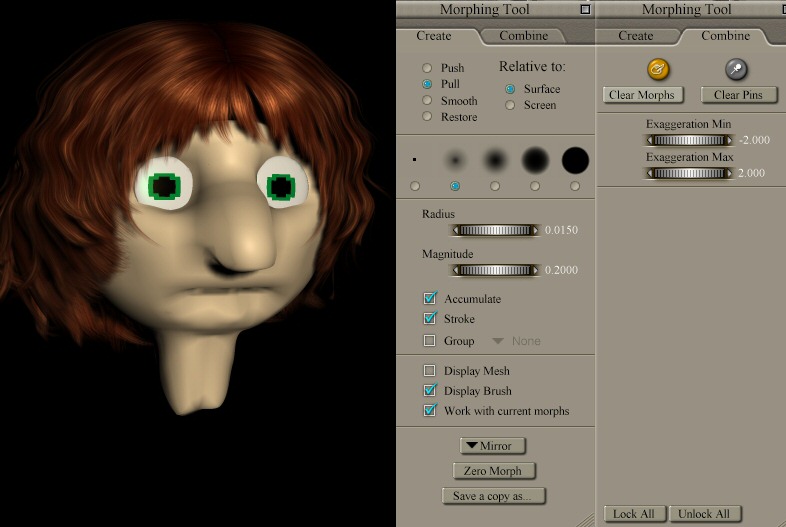Click the Exaggeration Min slider dial
Image resolution: width=786 pixels, height=527 pixels.
[689, 140]
